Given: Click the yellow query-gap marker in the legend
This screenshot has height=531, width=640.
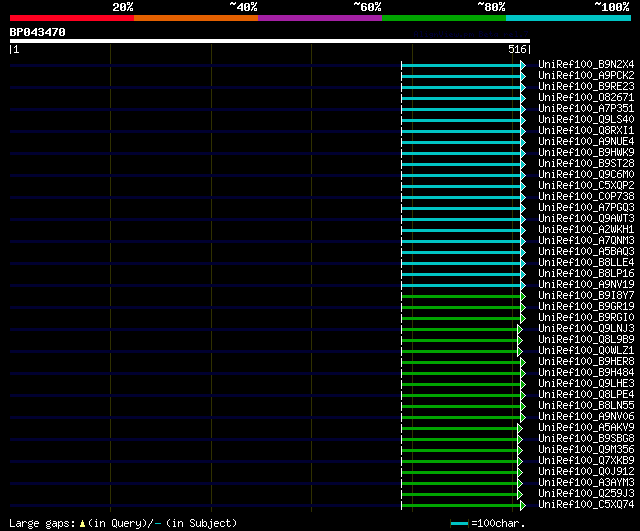Looking at the screenshot, I should pos(82,523).
